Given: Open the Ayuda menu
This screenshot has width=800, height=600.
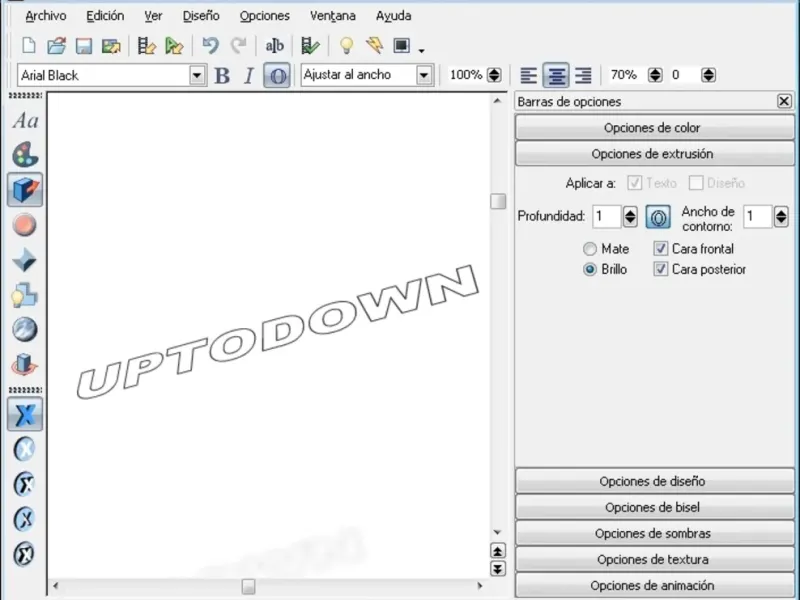Looking at the screenshot, I should [x=393, y=16].
